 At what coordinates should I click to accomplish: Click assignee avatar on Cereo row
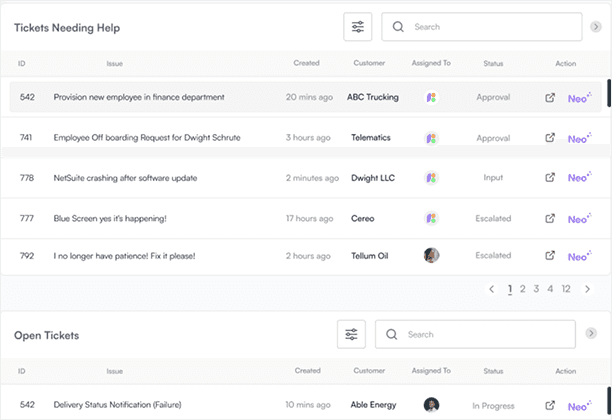431,218
